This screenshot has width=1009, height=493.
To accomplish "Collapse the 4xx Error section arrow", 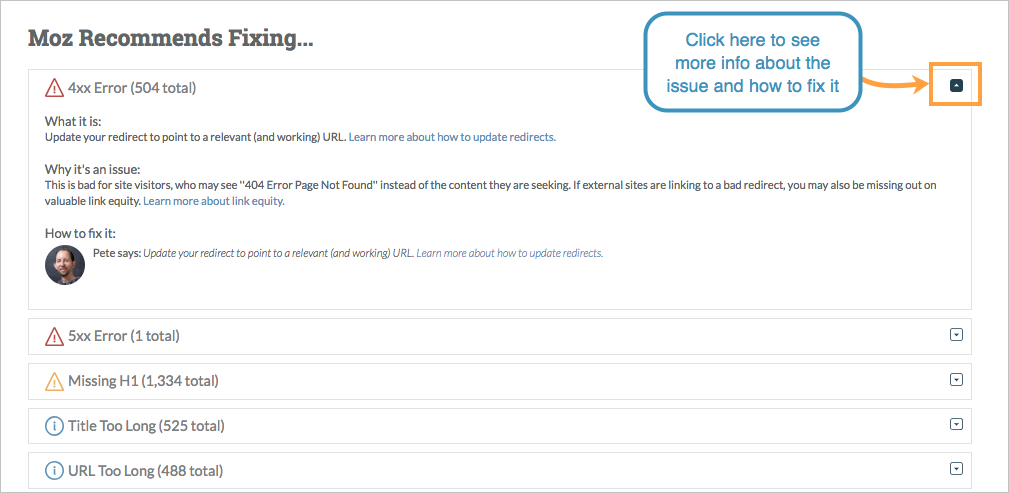I will (956, 85).
